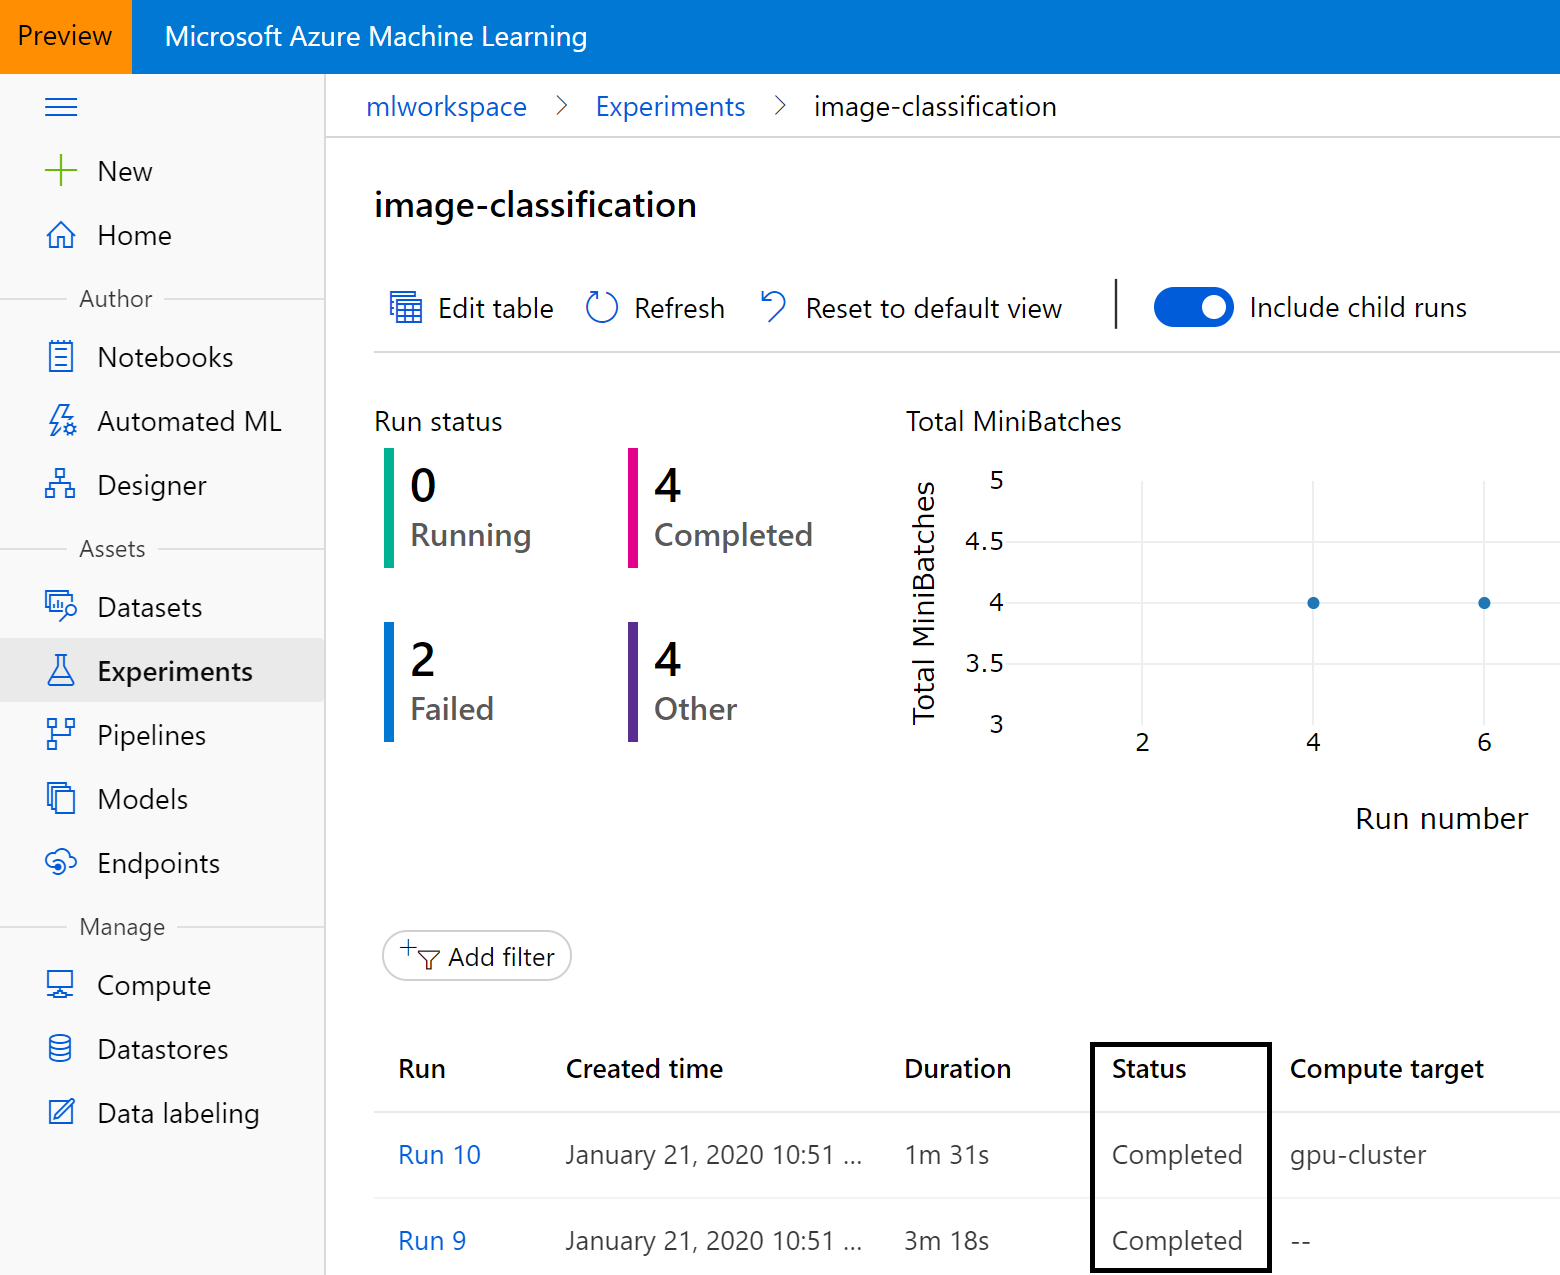Collapse the sidebar with the hamburger menu
This screenshot has height=1275, width=1560.
[61, 106]
